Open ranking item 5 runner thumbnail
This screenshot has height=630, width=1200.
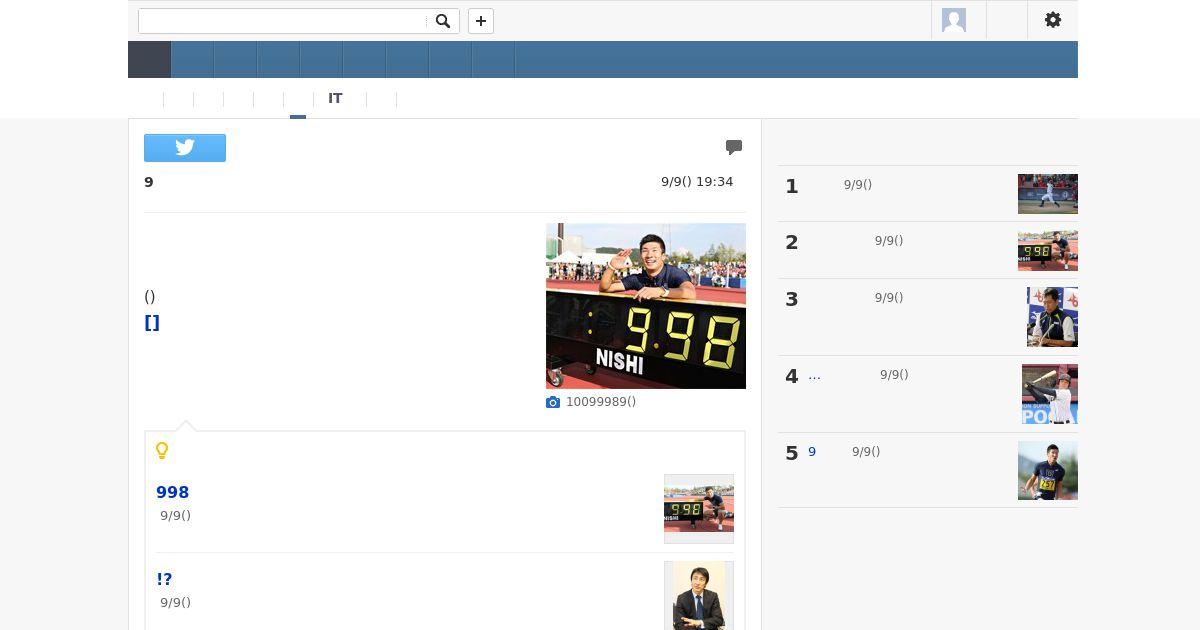(1048, 471)
